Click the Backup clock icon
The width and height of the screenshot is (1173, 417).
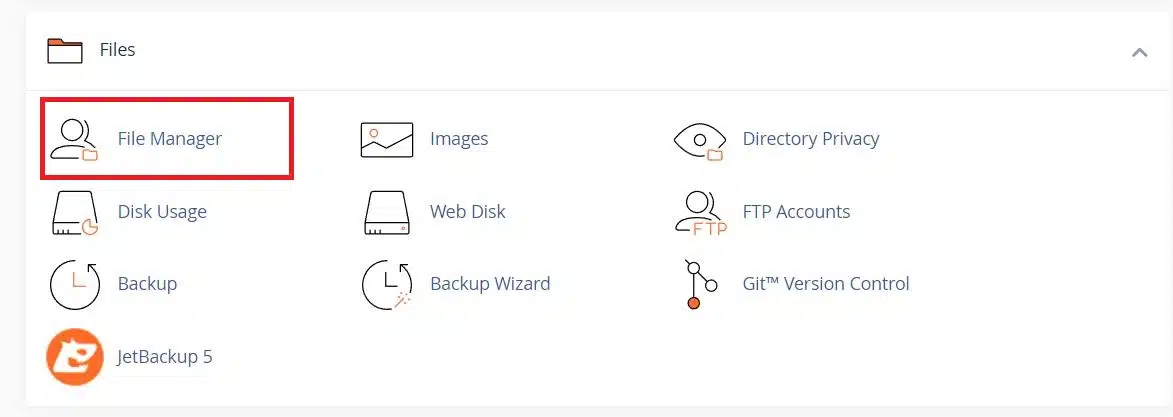75,284
